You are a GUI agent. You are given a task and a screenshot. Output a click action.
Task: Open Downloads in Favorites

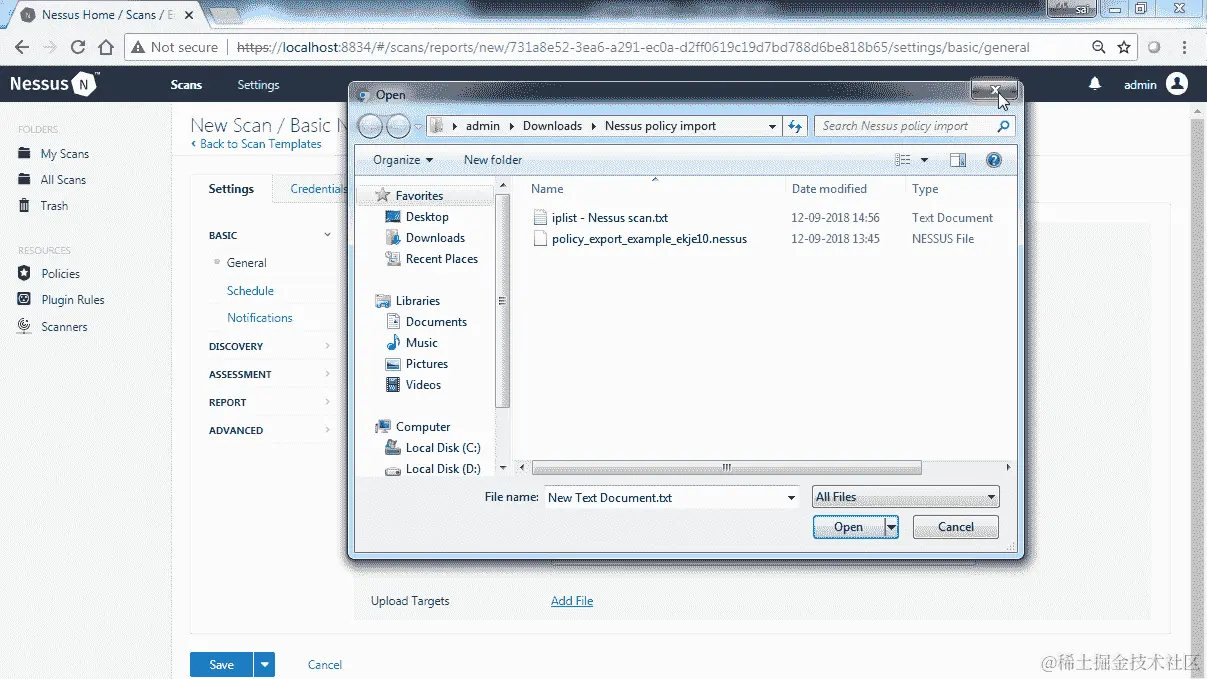point(425,238)
